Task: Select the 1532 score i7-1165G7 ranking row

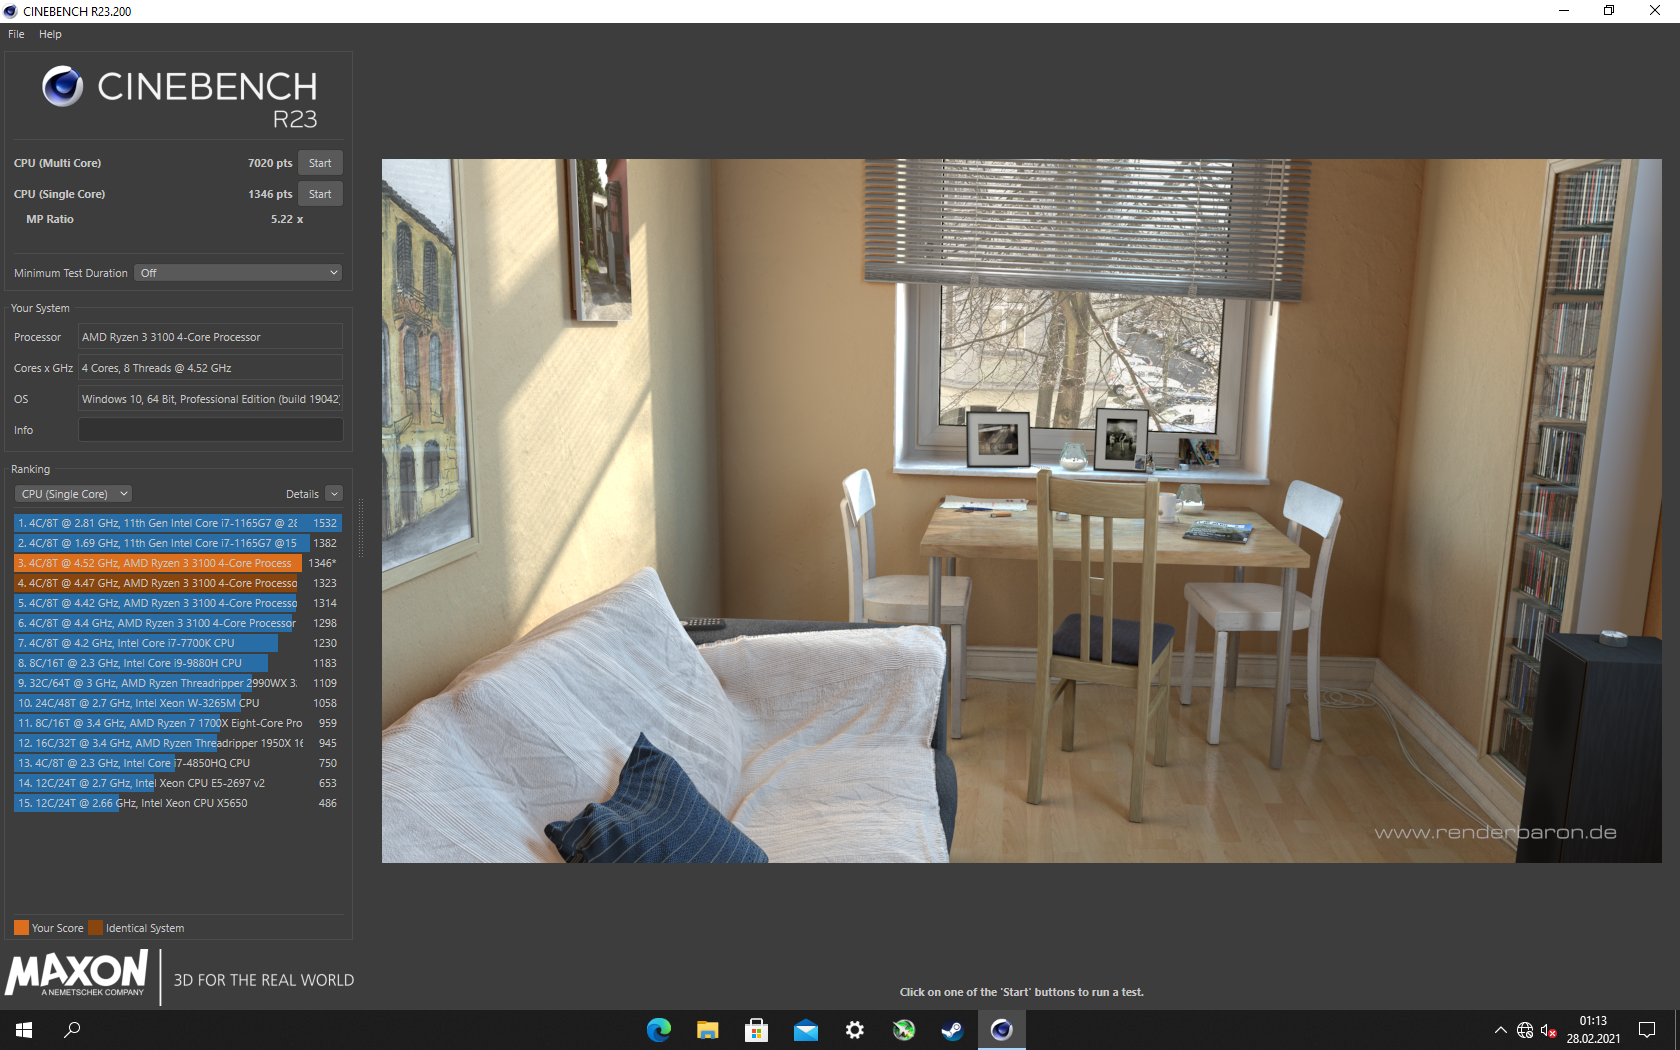Action: pyautogui.click(x=178, y=523)
